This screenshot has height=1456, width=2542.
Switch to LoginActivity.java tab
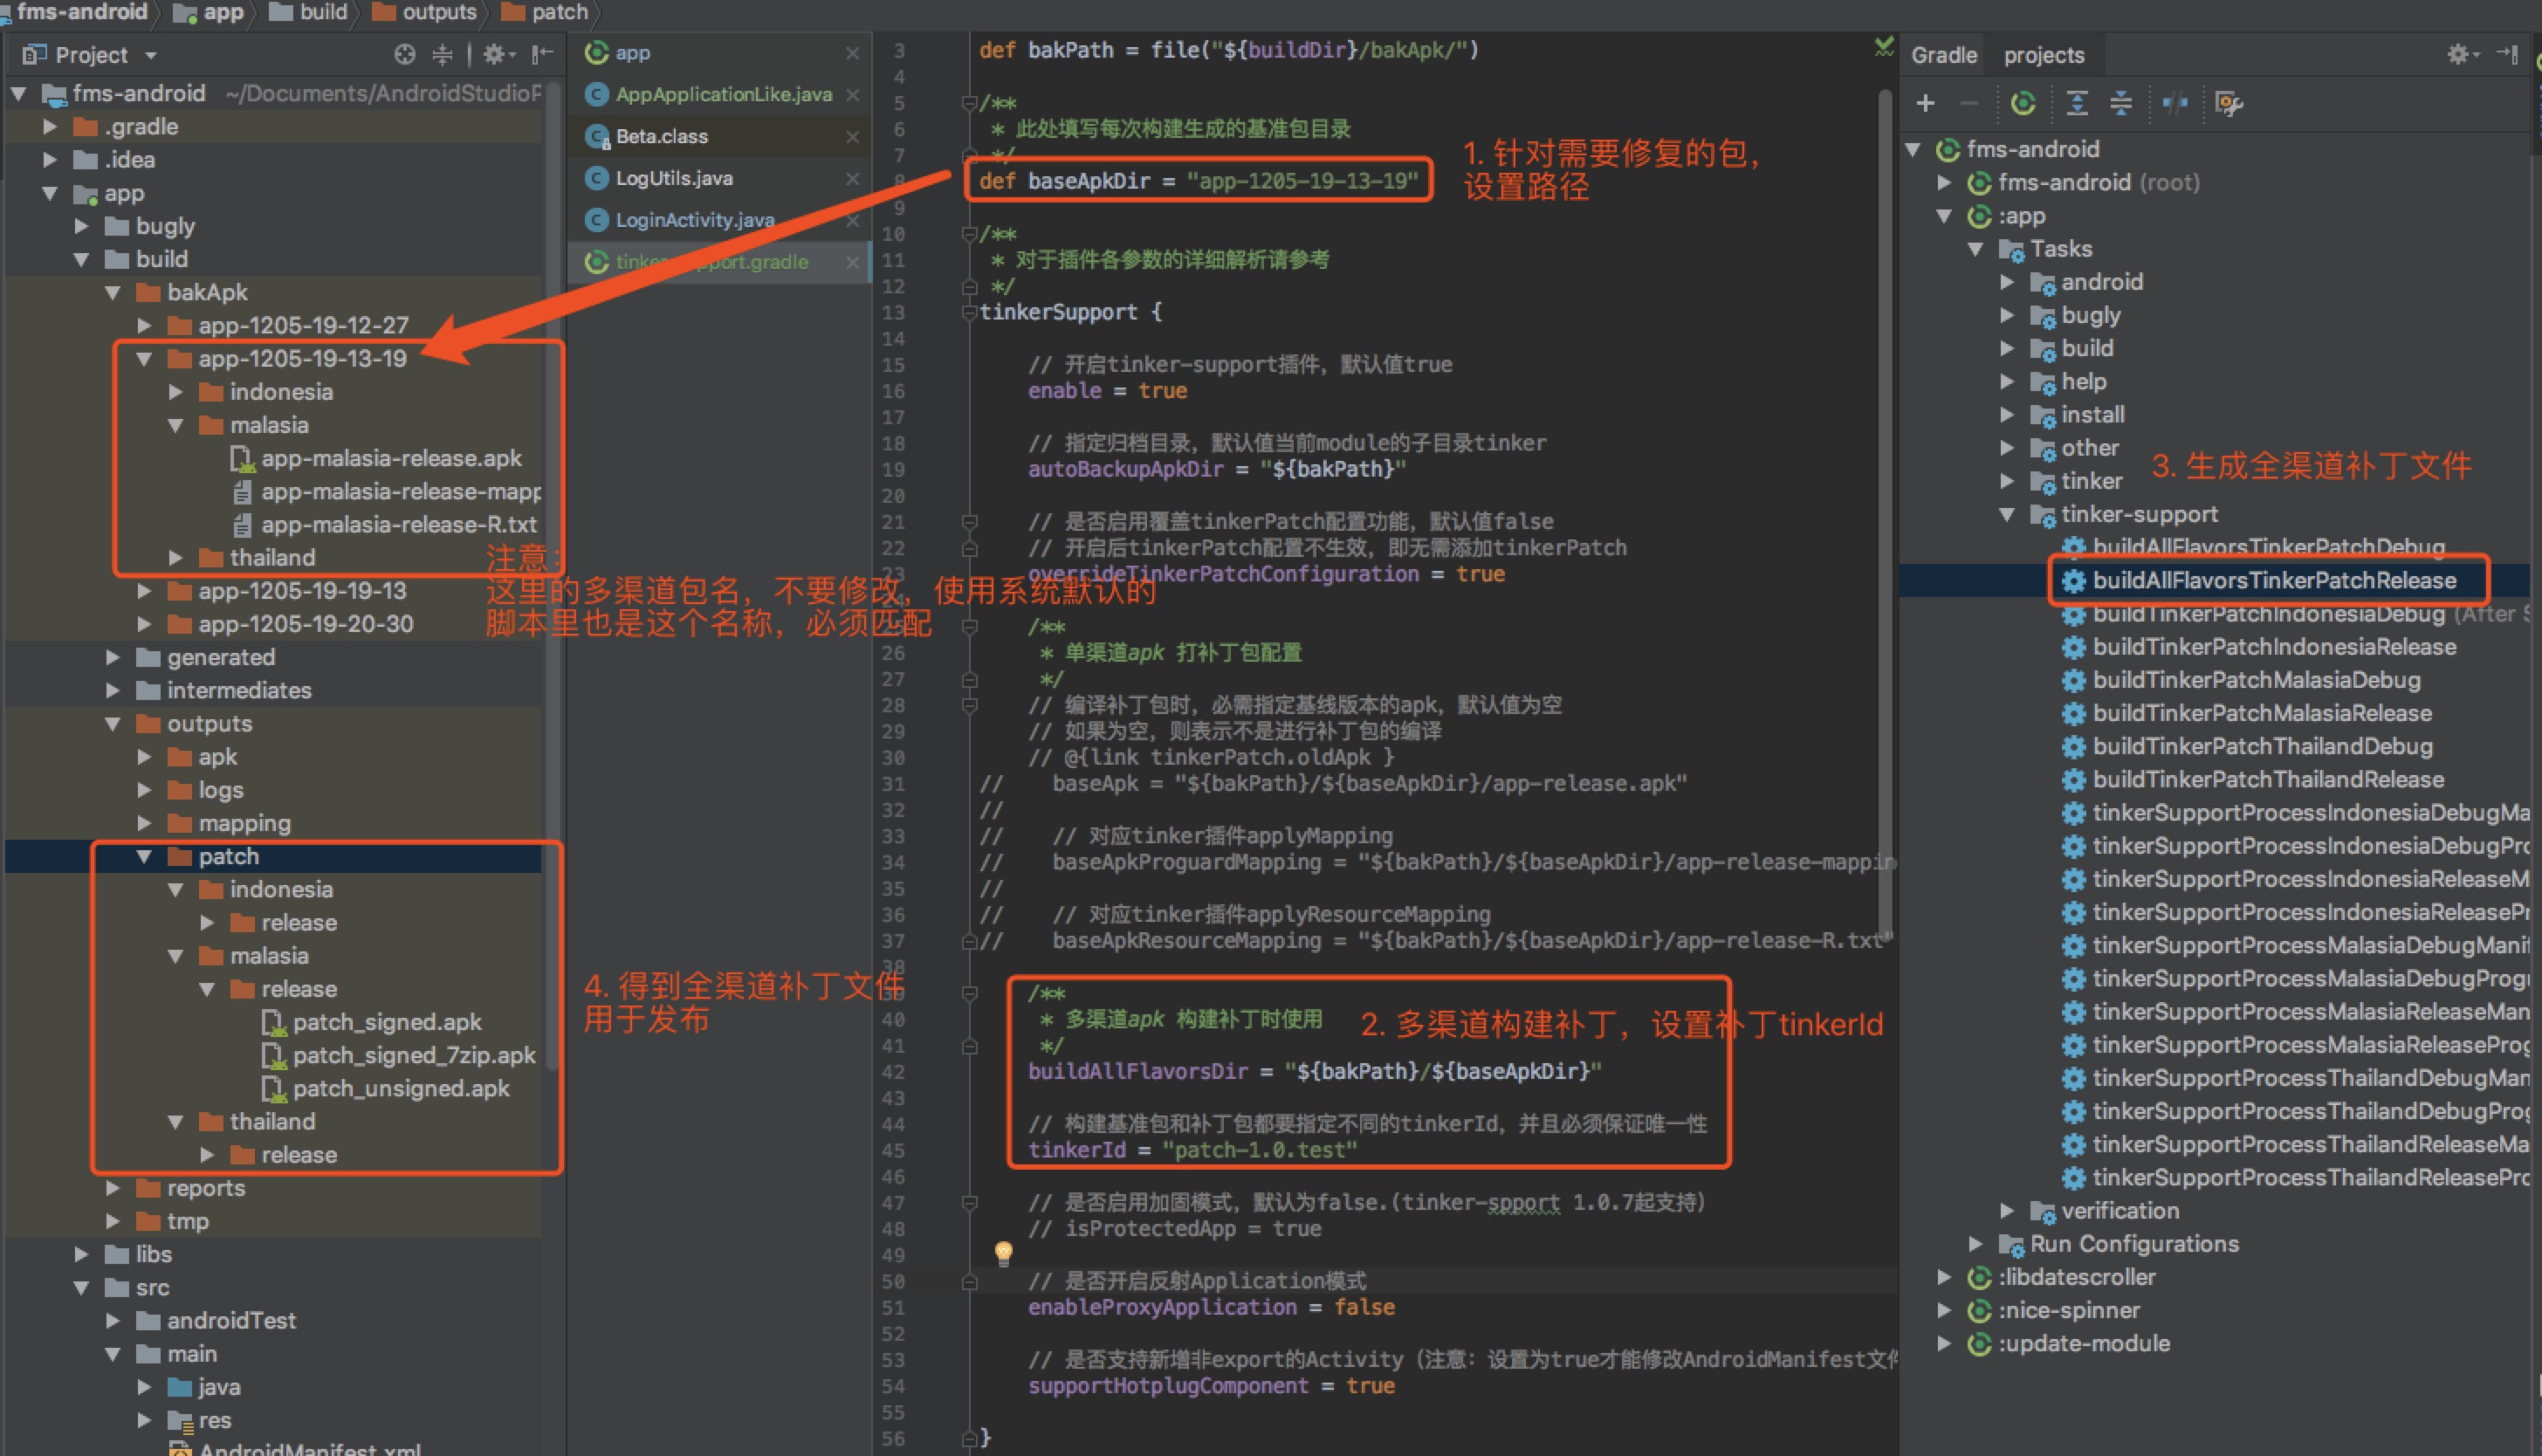(694, 220)
